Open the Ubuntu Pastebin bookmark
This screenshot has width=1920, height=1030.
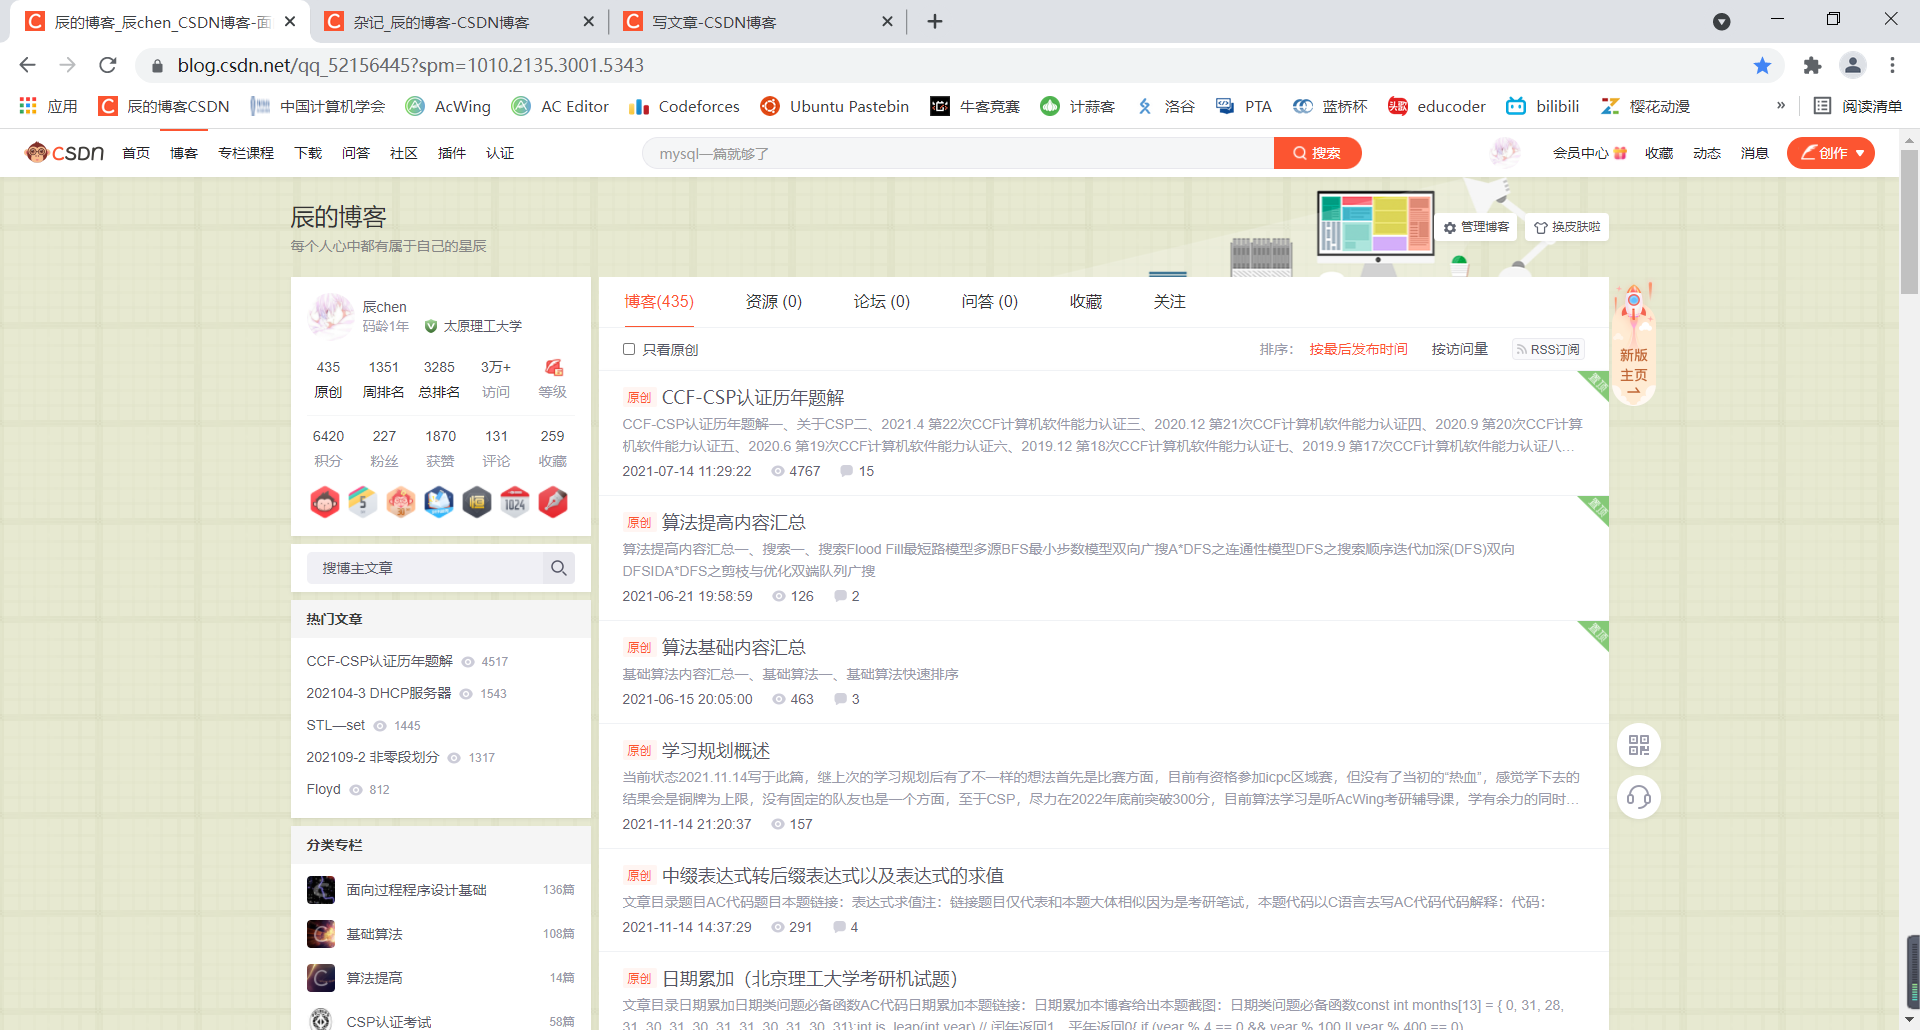pos(835,106)
